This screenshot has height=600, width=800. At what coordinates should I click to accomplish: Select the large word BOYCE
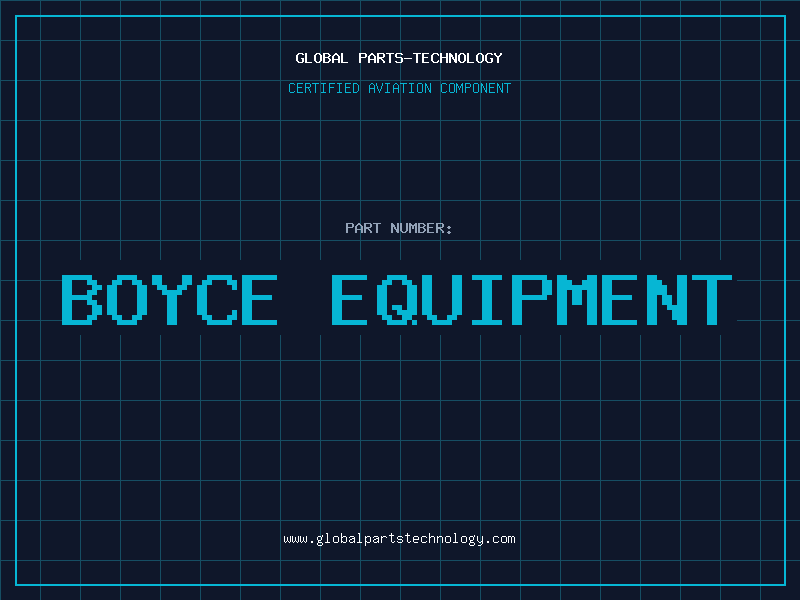pyautogui.click(x=169, y=299)
